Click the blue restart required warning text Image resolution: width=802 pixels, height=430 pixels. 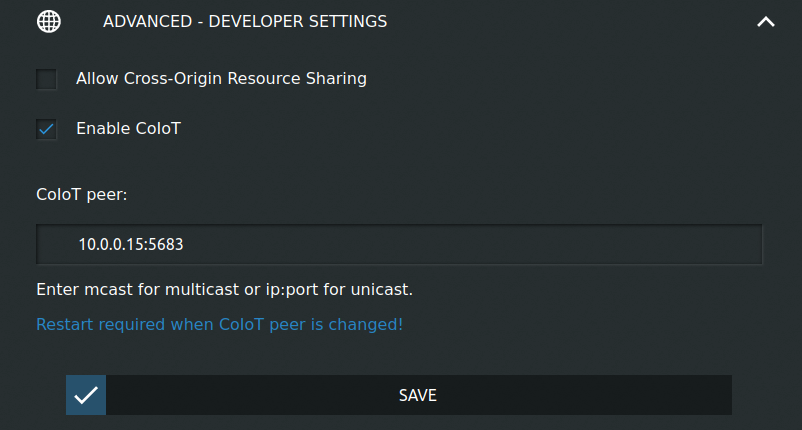tap(219, 325)
